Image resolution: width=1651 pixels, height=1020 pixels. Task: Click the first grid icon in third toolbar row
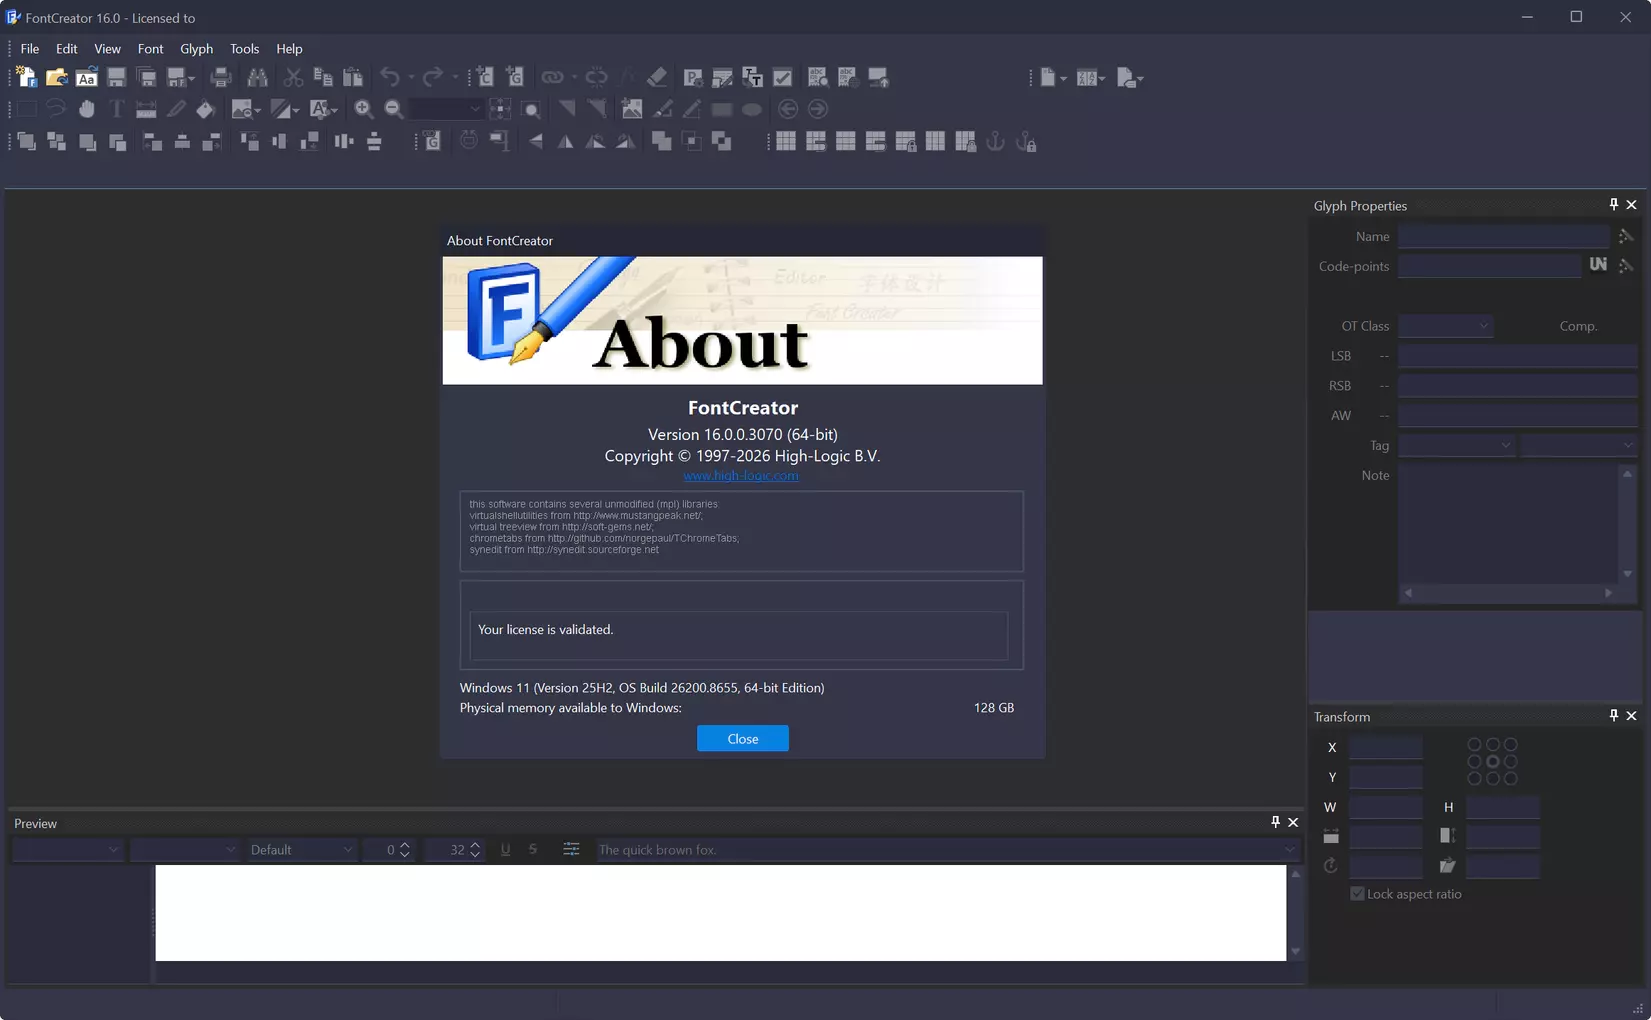pyautogui.click(x=786, y=141)
